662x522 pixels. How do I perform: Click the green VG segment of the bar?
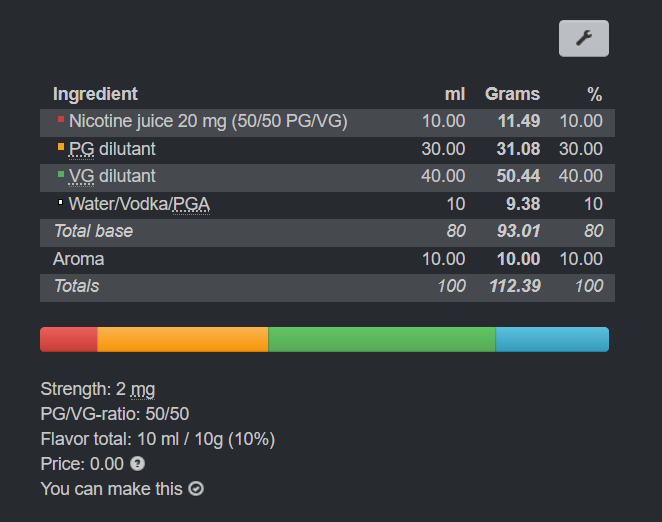pyautogui.click(x=382, y=340)
